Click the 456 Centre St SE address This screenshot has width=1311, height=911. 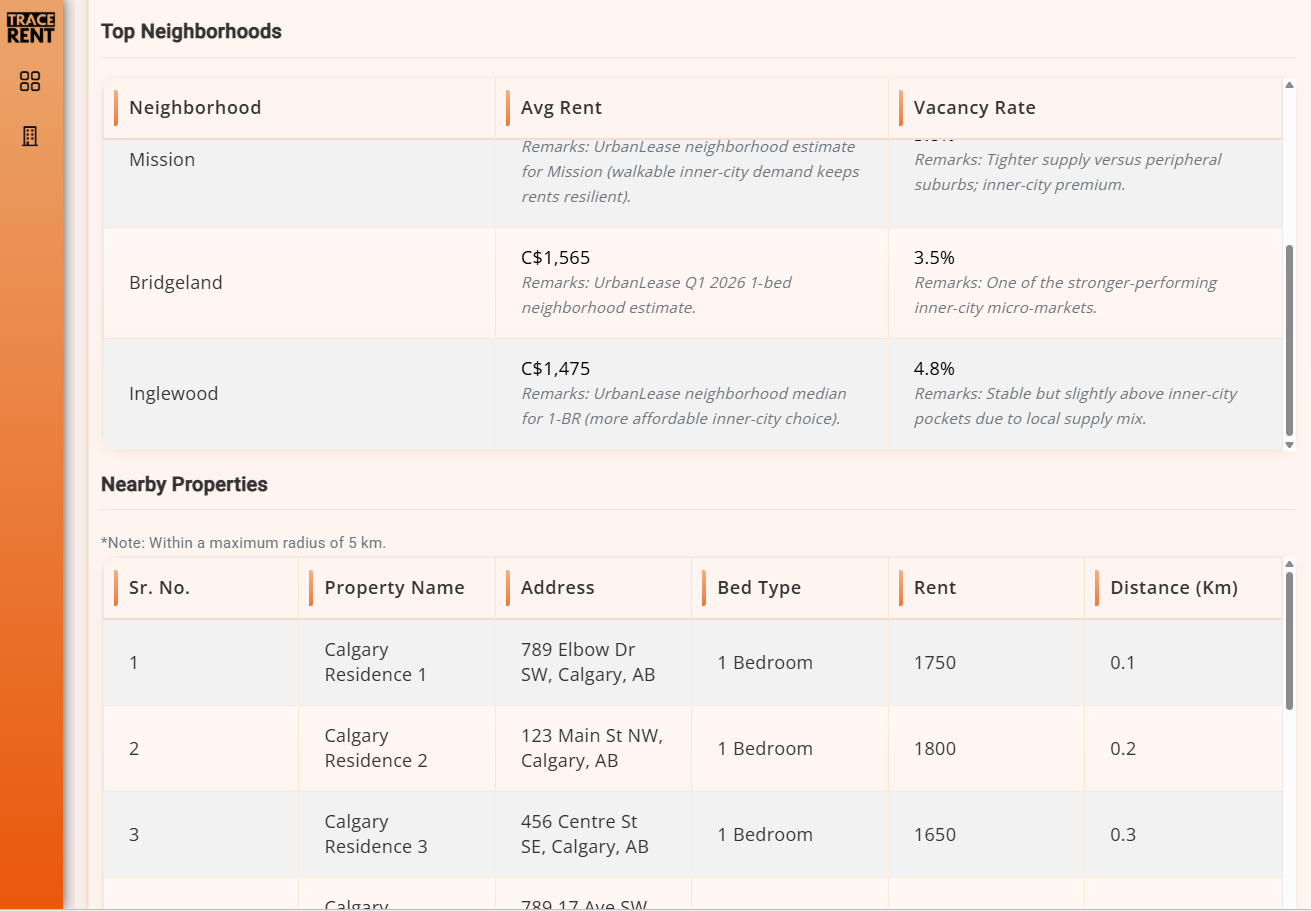point(585,834)
